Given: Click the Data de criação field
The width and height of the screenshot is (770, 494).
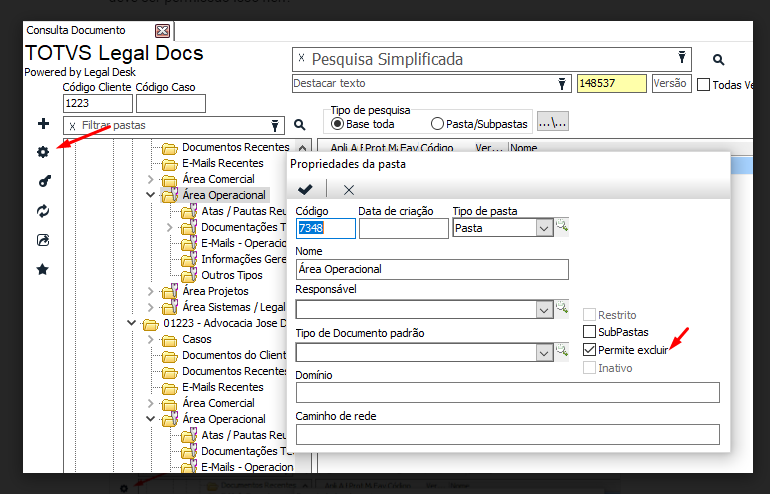Looking at the screenshot, I should pos(404,228).
